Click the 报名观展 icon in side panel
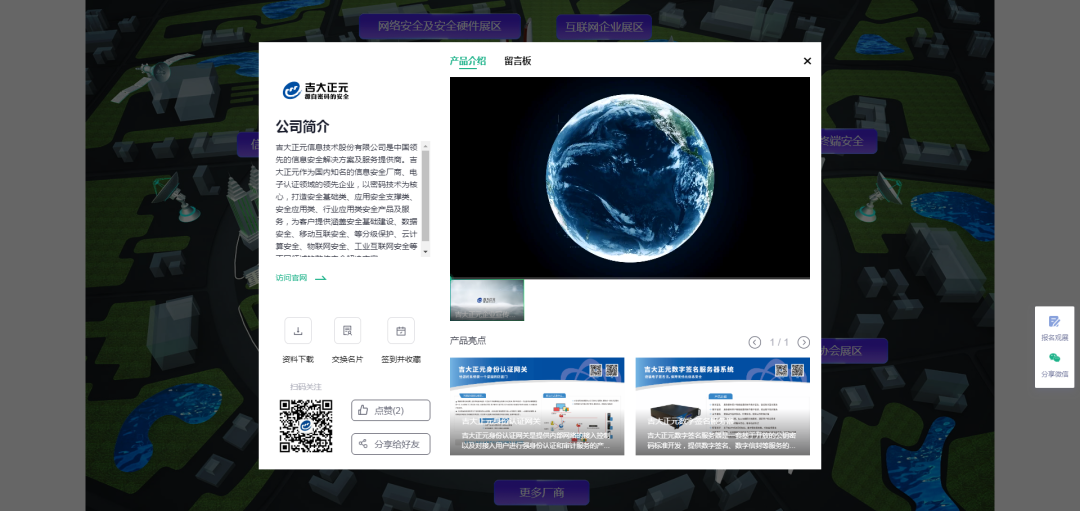Screen dimensions: 1080x511 tap(1054, 322)
